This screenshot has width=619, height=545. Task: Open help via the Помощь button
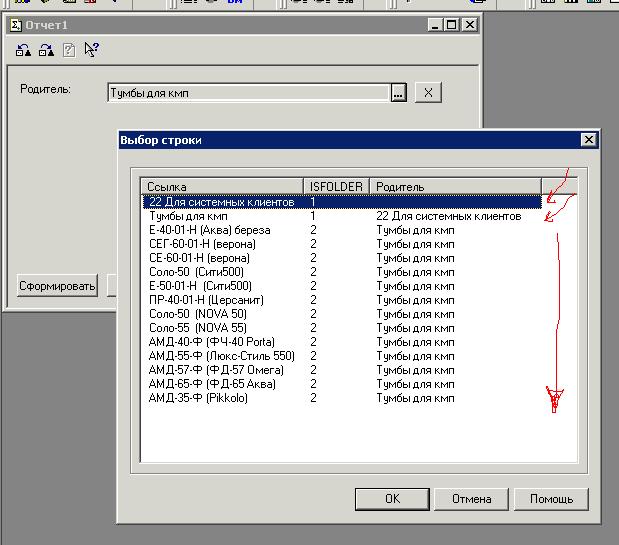[551, 499]
